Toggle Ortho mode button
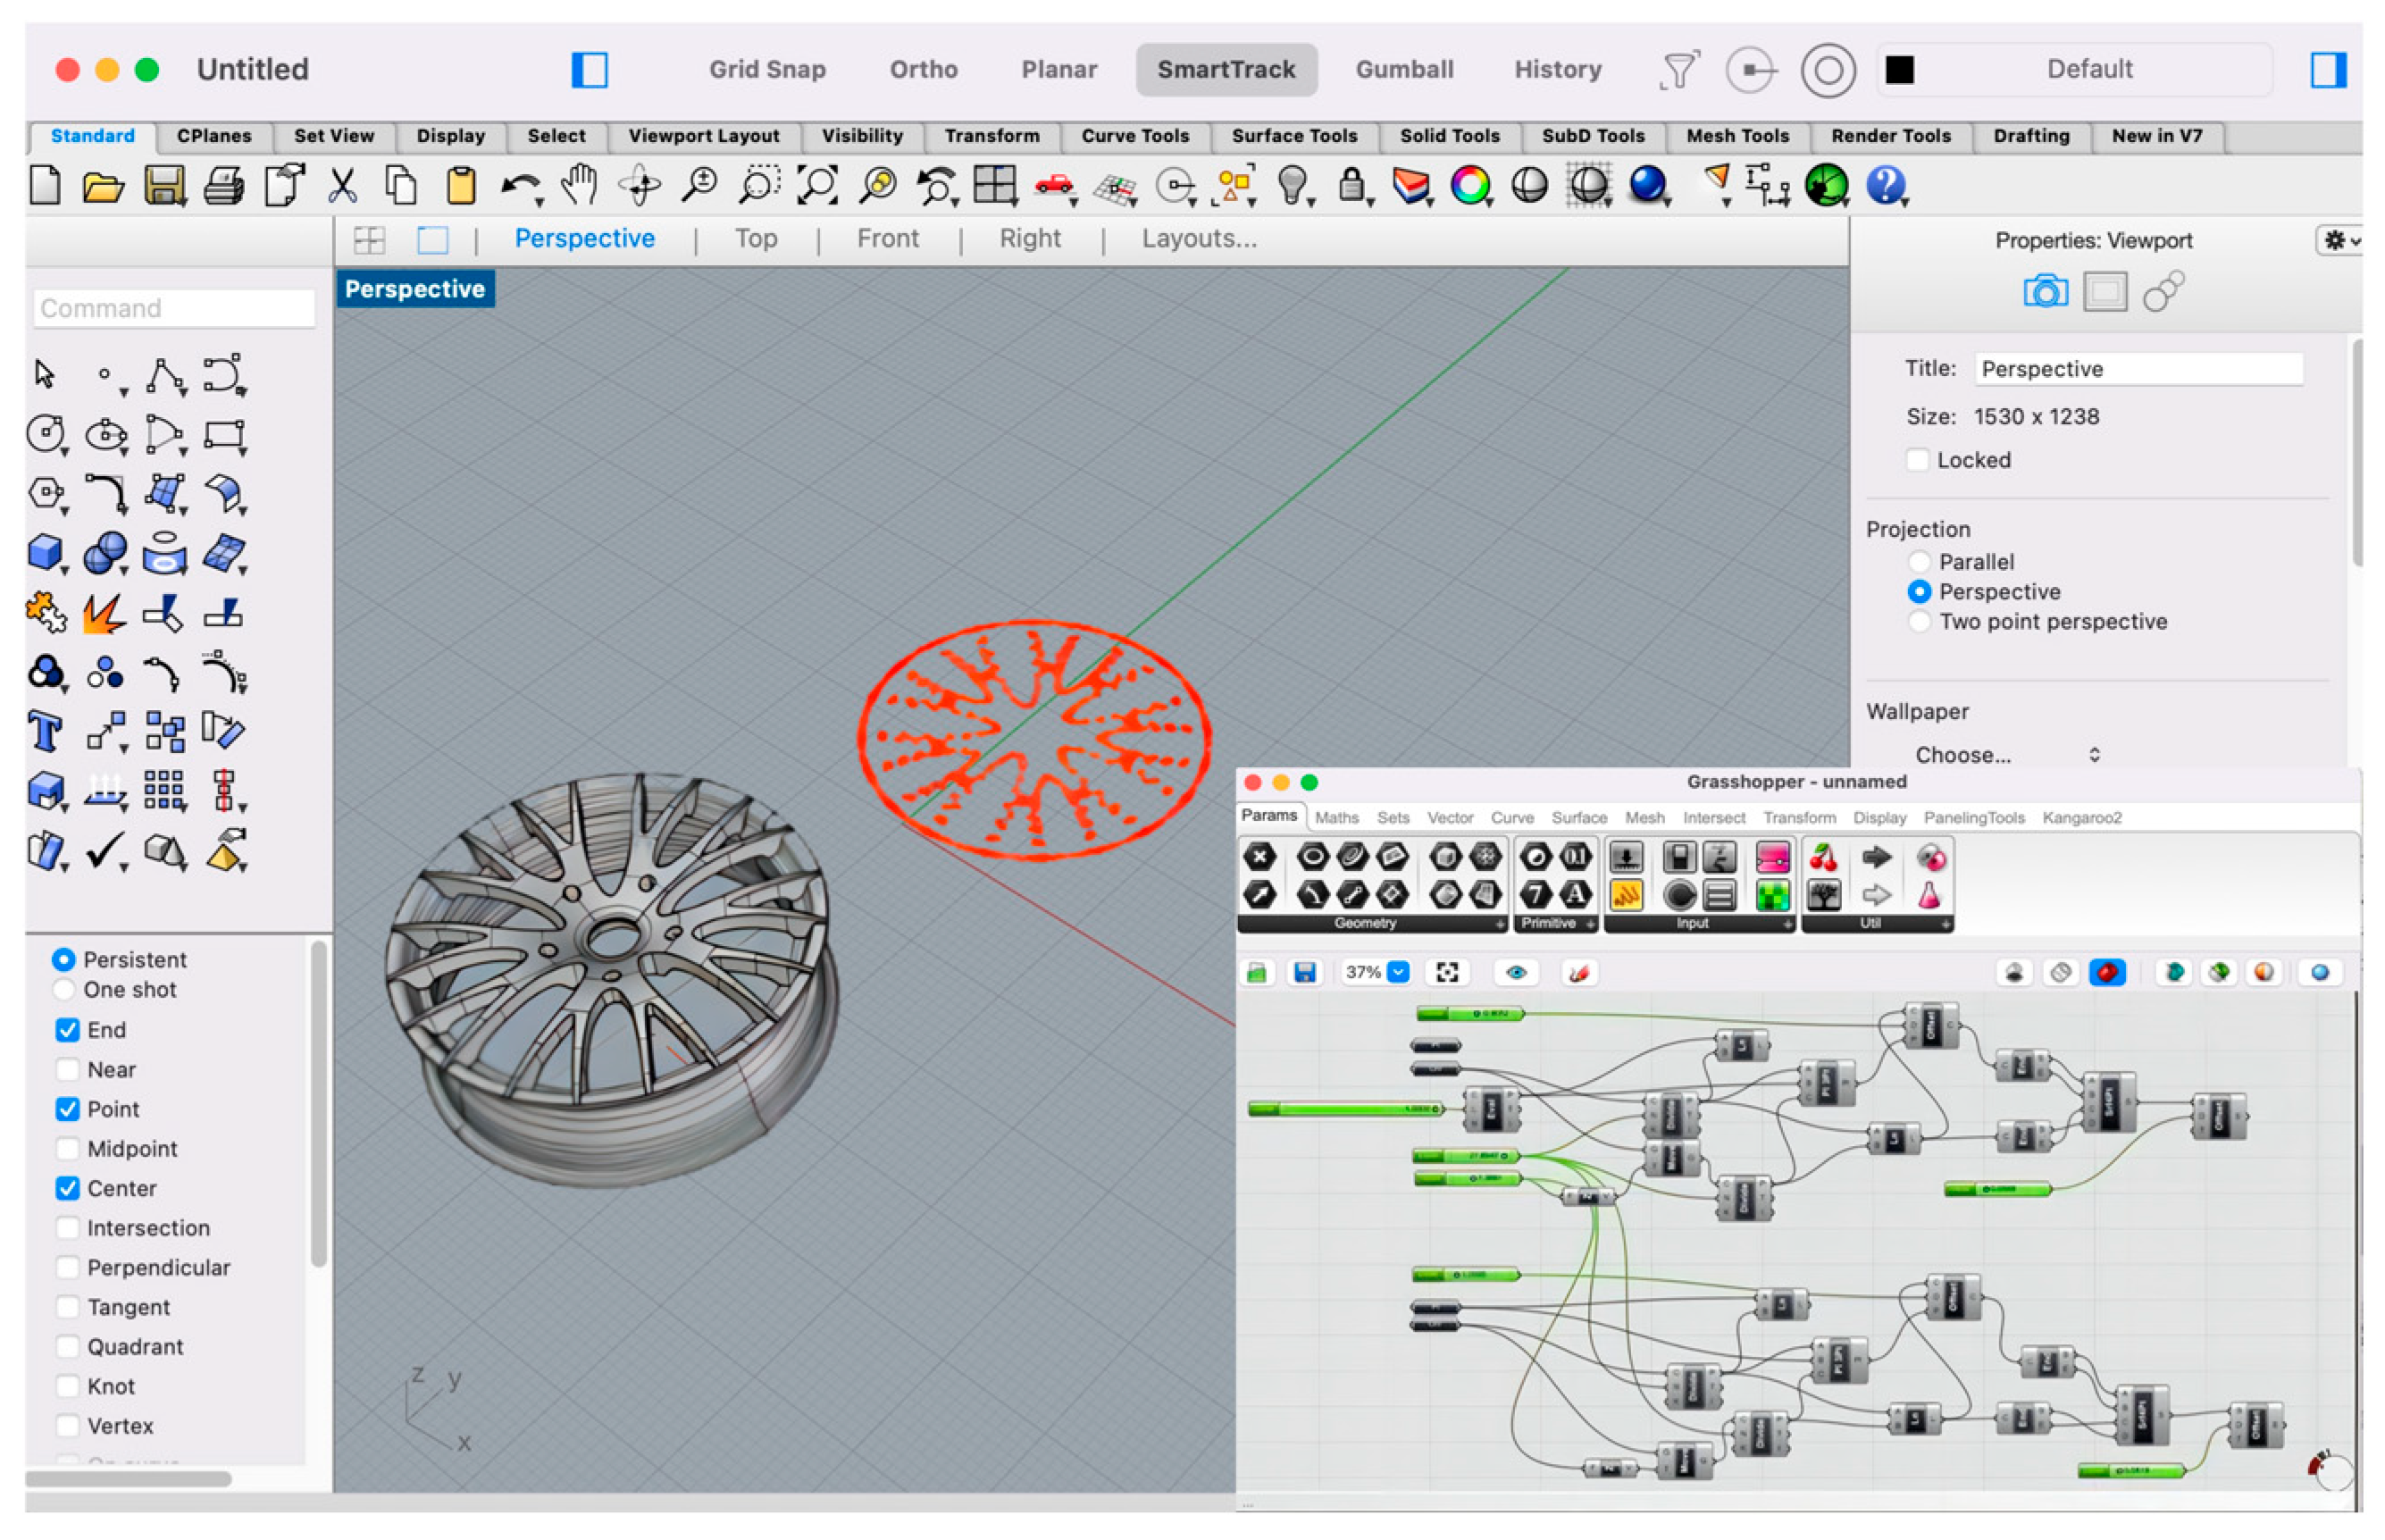 [x=923, y=69]
